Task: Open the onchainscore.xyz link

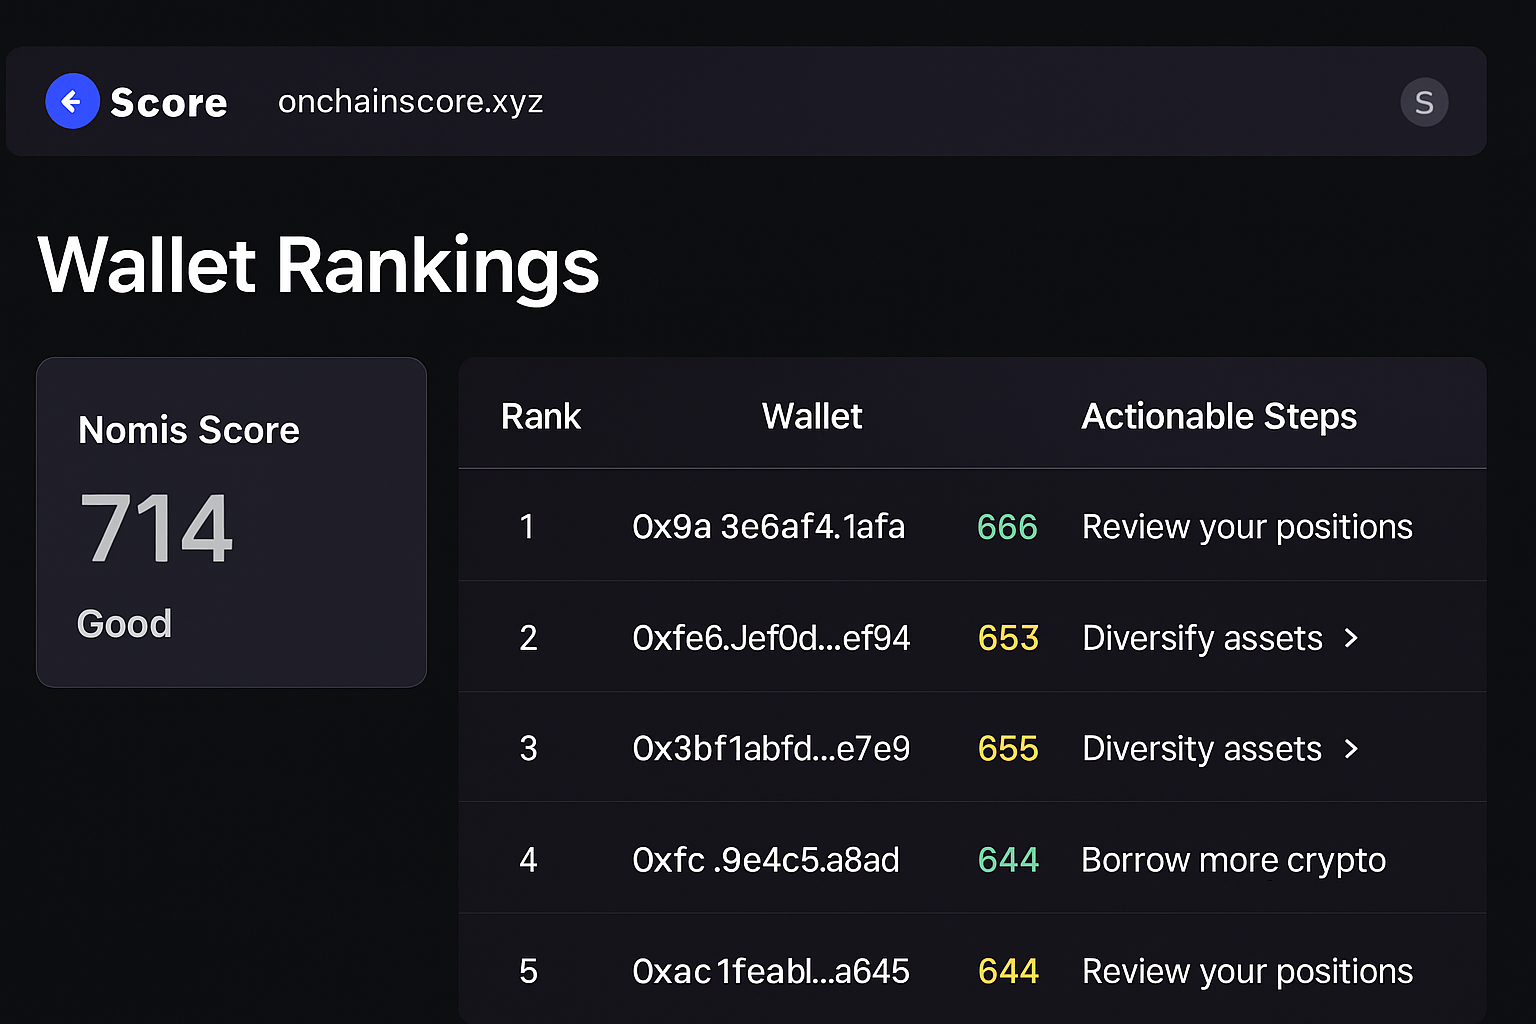Action: 410,102
